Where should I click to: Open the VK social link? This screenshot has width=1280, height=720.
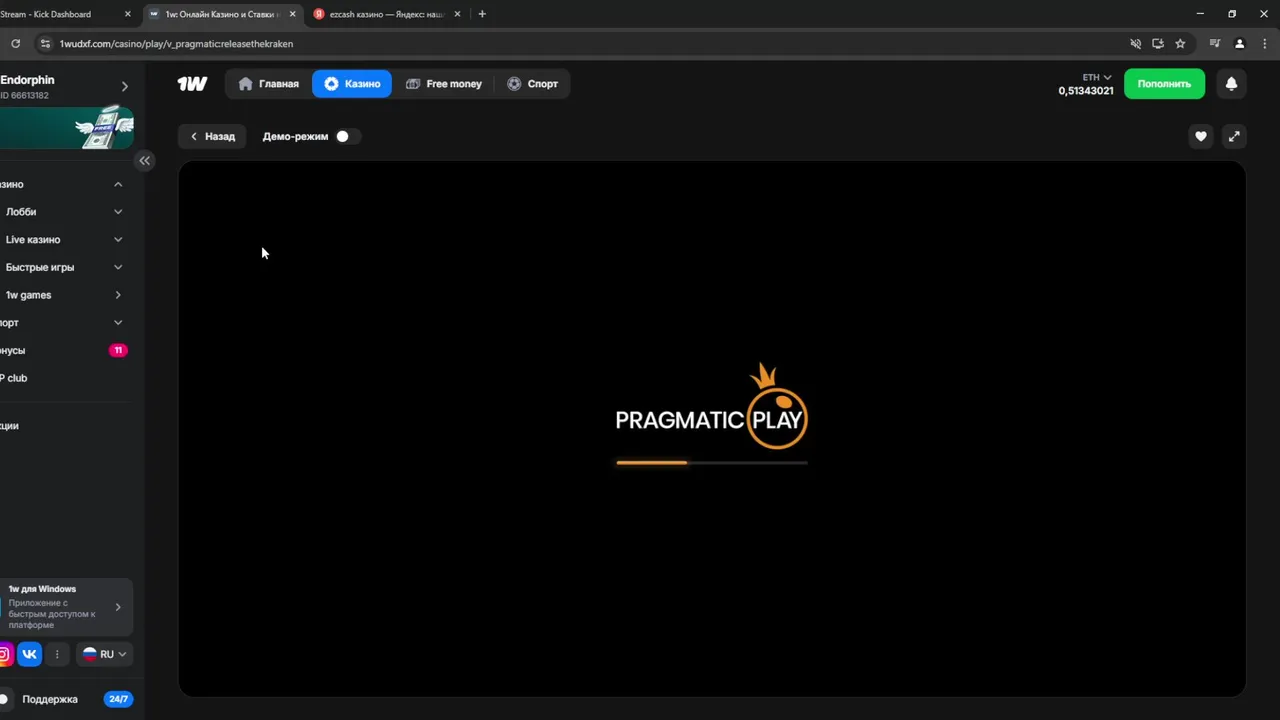click(x=29, y=654)
